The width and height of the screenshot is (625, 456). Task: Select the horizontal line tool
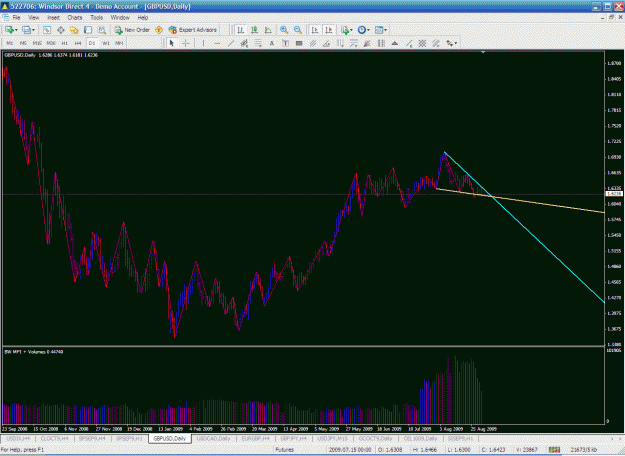point(217,43)
